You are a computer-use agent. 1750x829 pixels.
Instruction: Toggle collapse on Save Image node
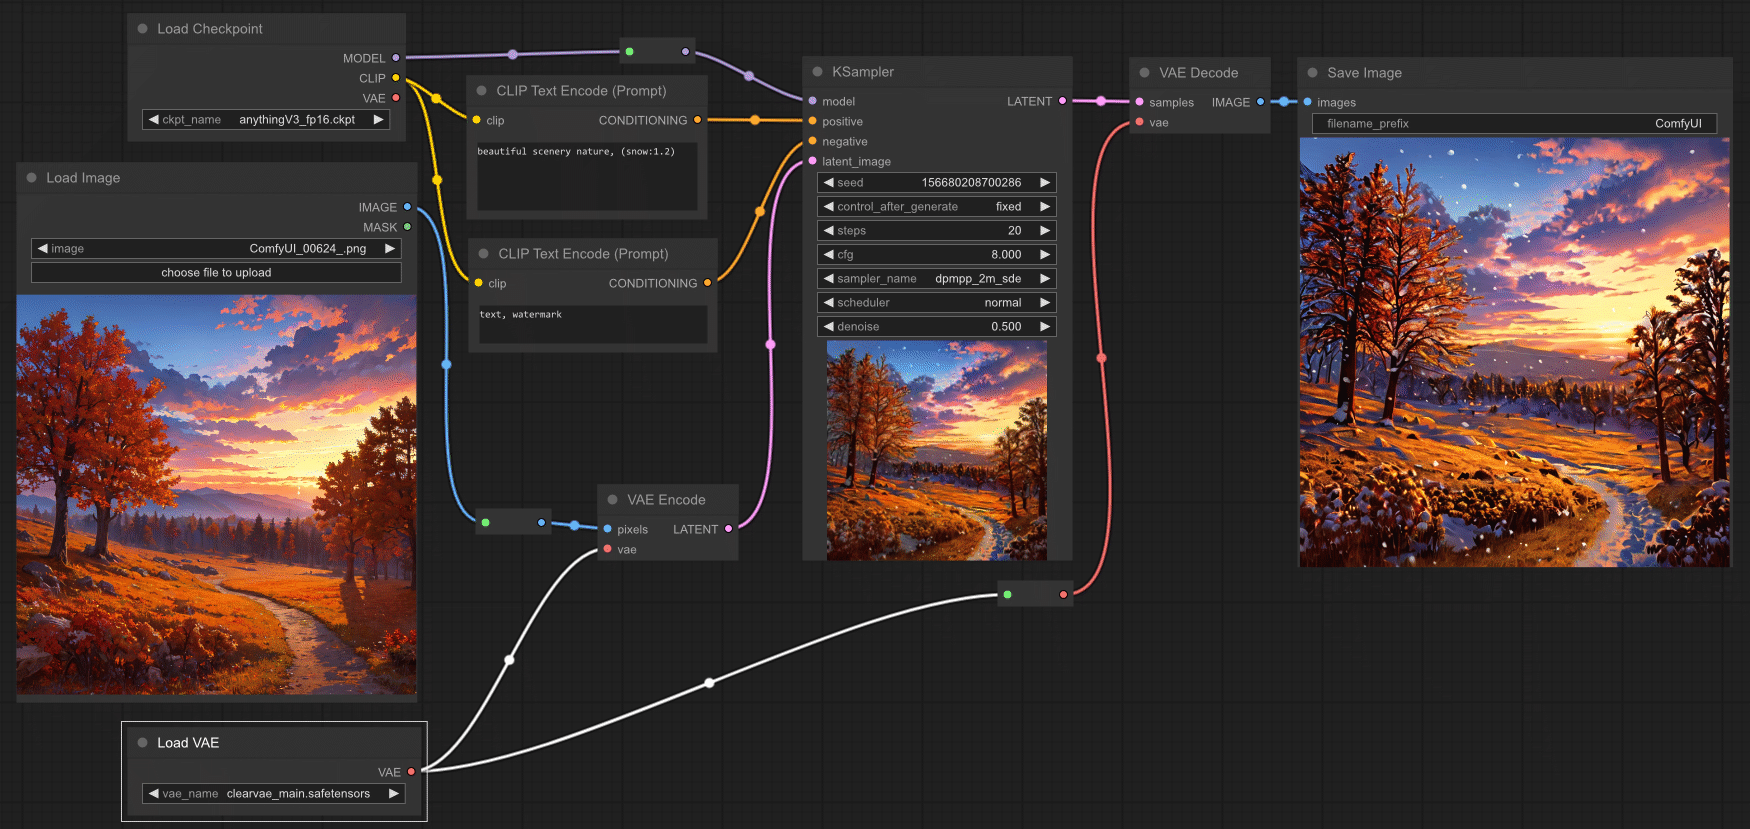tap(1313, 73)
